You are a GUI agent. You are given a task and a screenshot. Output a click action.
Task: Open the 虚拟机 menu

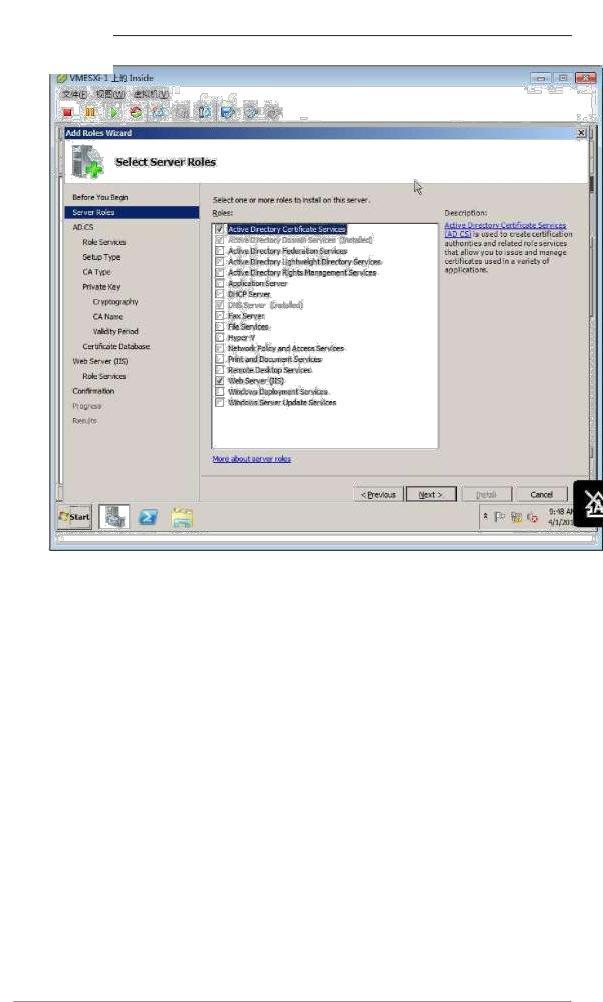[151, 94]
